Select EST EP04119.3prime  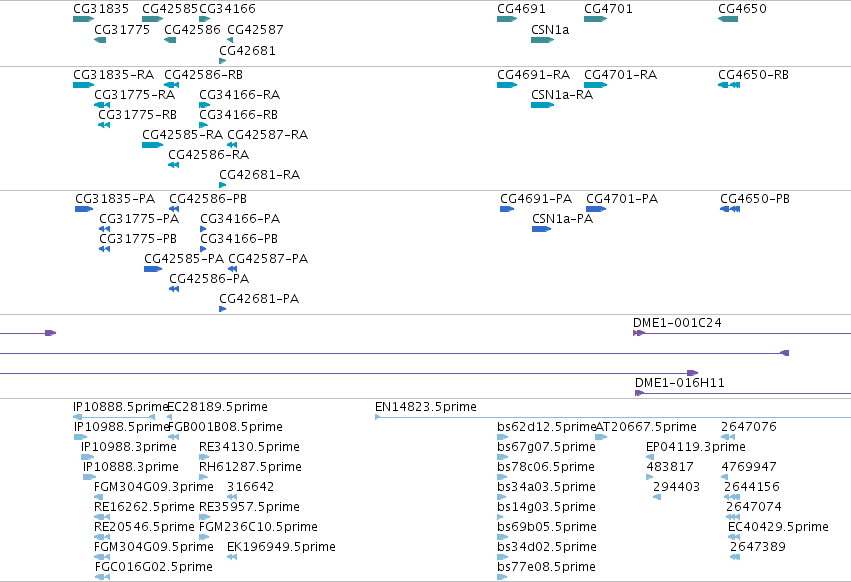(696, 447)
